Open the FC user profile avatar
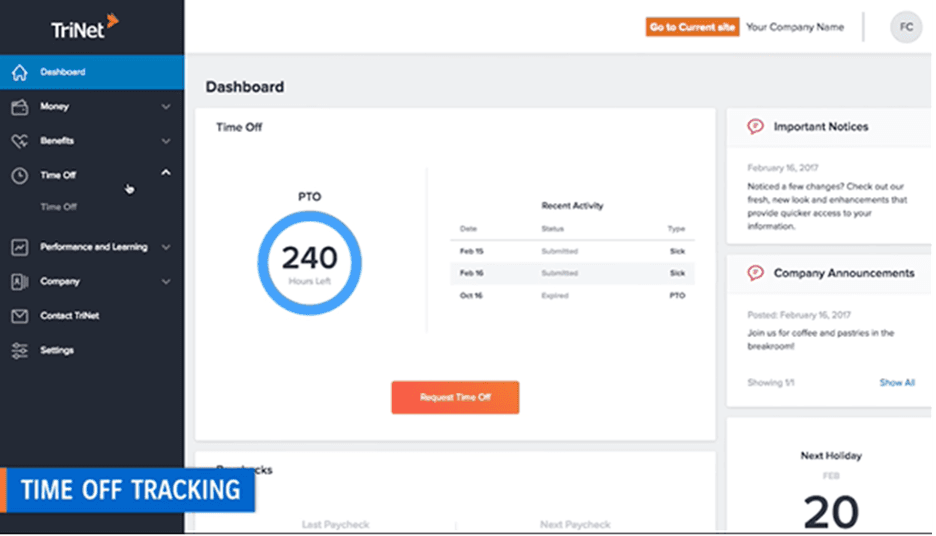936x536 pixels. point(905,27)
